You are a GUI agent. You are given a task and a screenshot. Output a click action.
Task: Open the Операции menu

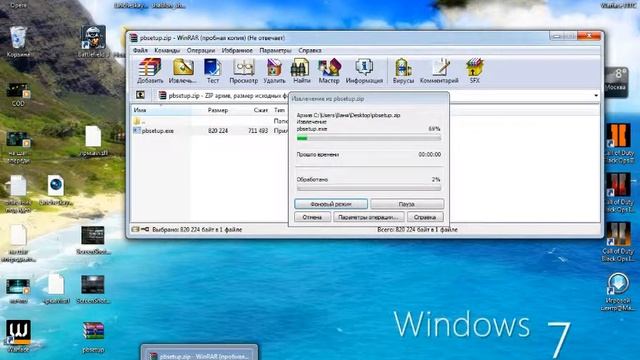point(201,51)
